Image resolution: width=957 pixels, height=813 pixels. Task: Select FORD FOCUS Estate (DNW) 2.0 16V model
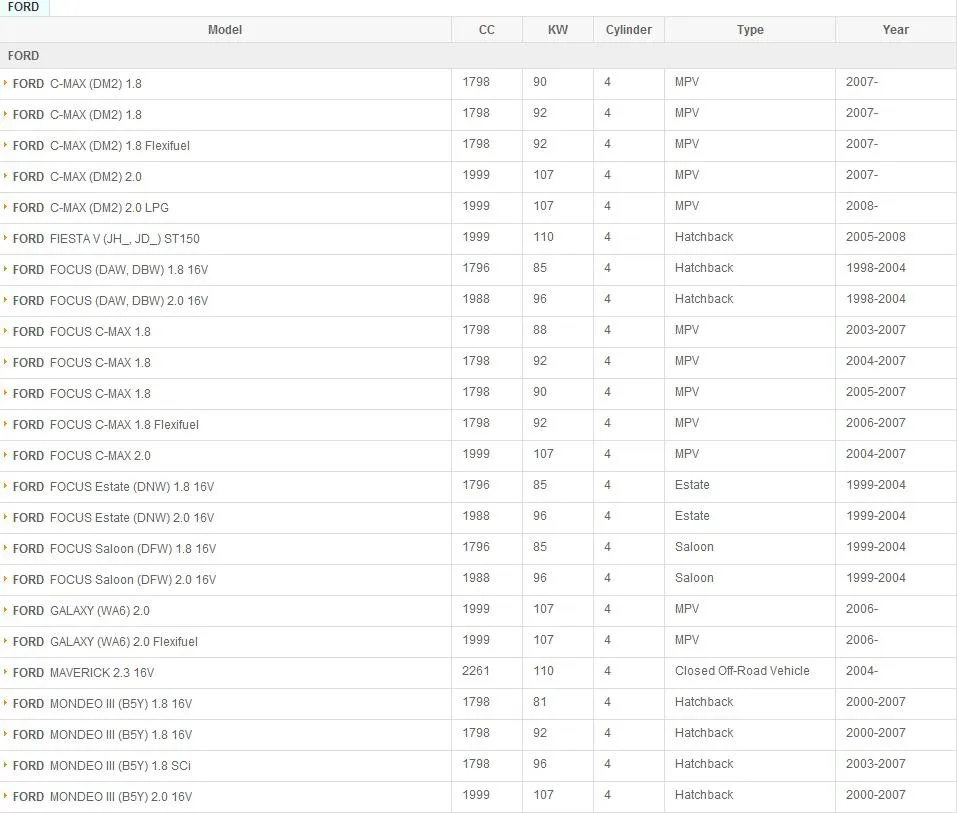pos(114,518)
